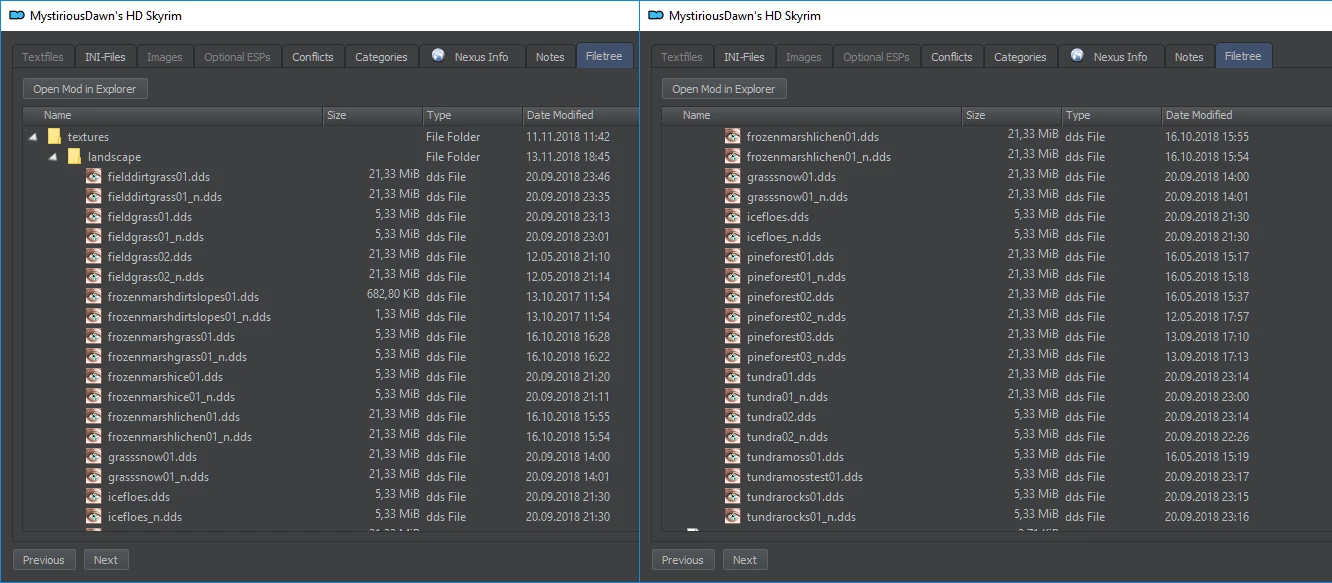Collapse the textures folder tree node
Image resolution: width=1332 pixels, height=583 pixels.
coord(33,137)
